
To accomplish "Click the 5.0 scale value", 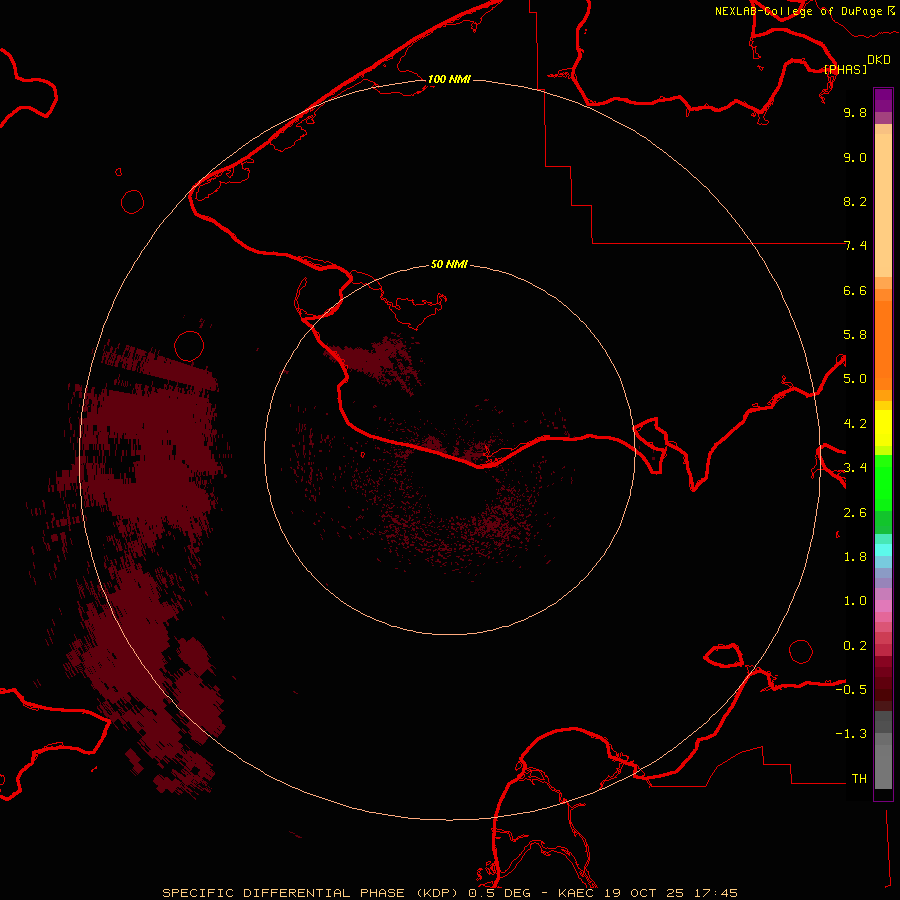I will click(855, 379).
